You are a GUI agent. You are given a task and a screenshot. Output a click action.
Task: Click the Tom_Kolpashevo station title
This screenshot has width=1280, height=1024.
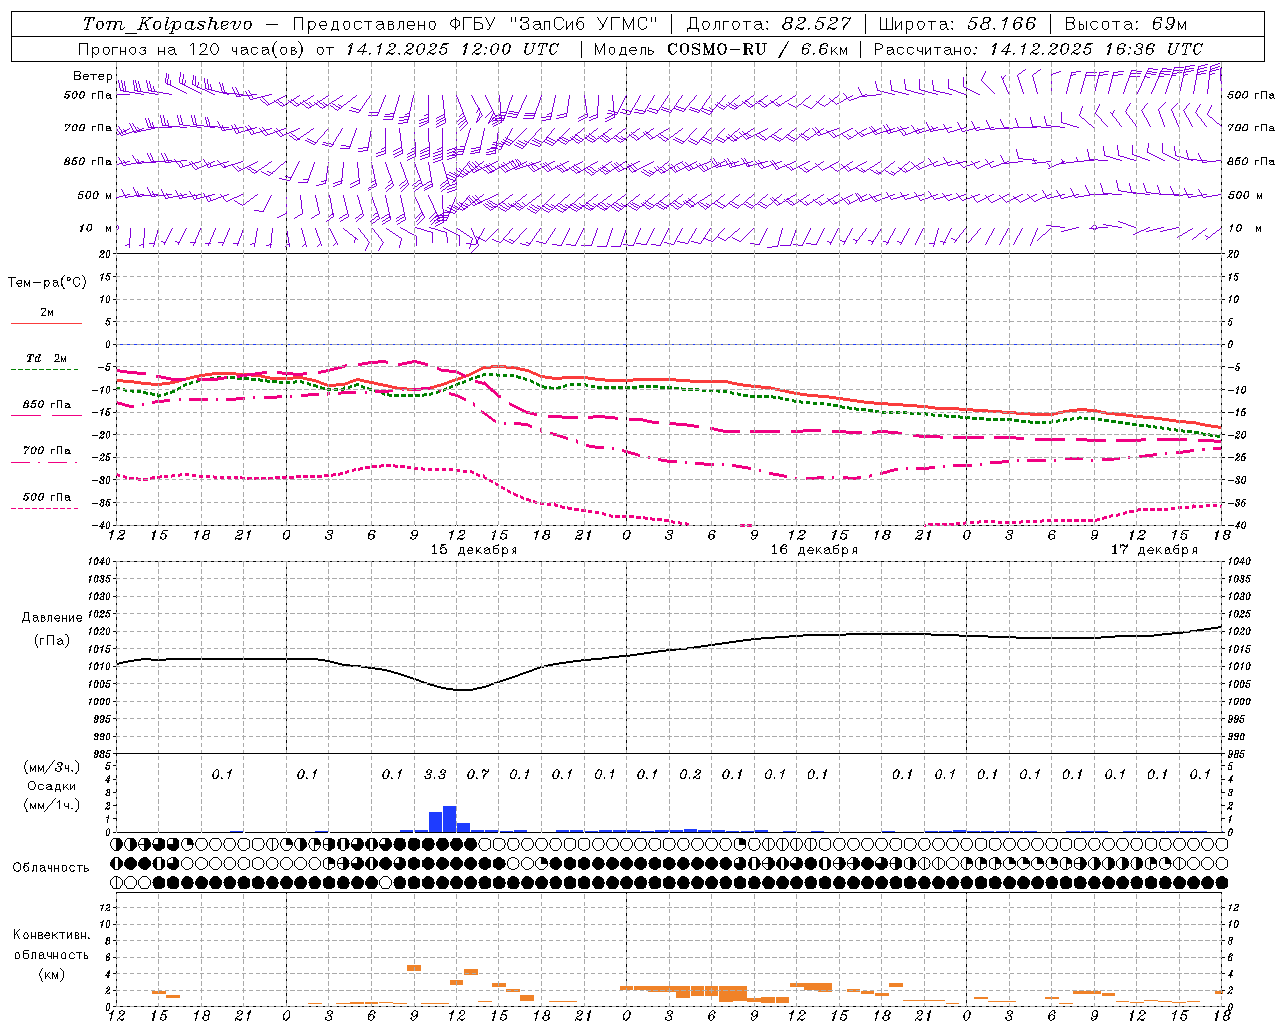(x=168, y=24)
